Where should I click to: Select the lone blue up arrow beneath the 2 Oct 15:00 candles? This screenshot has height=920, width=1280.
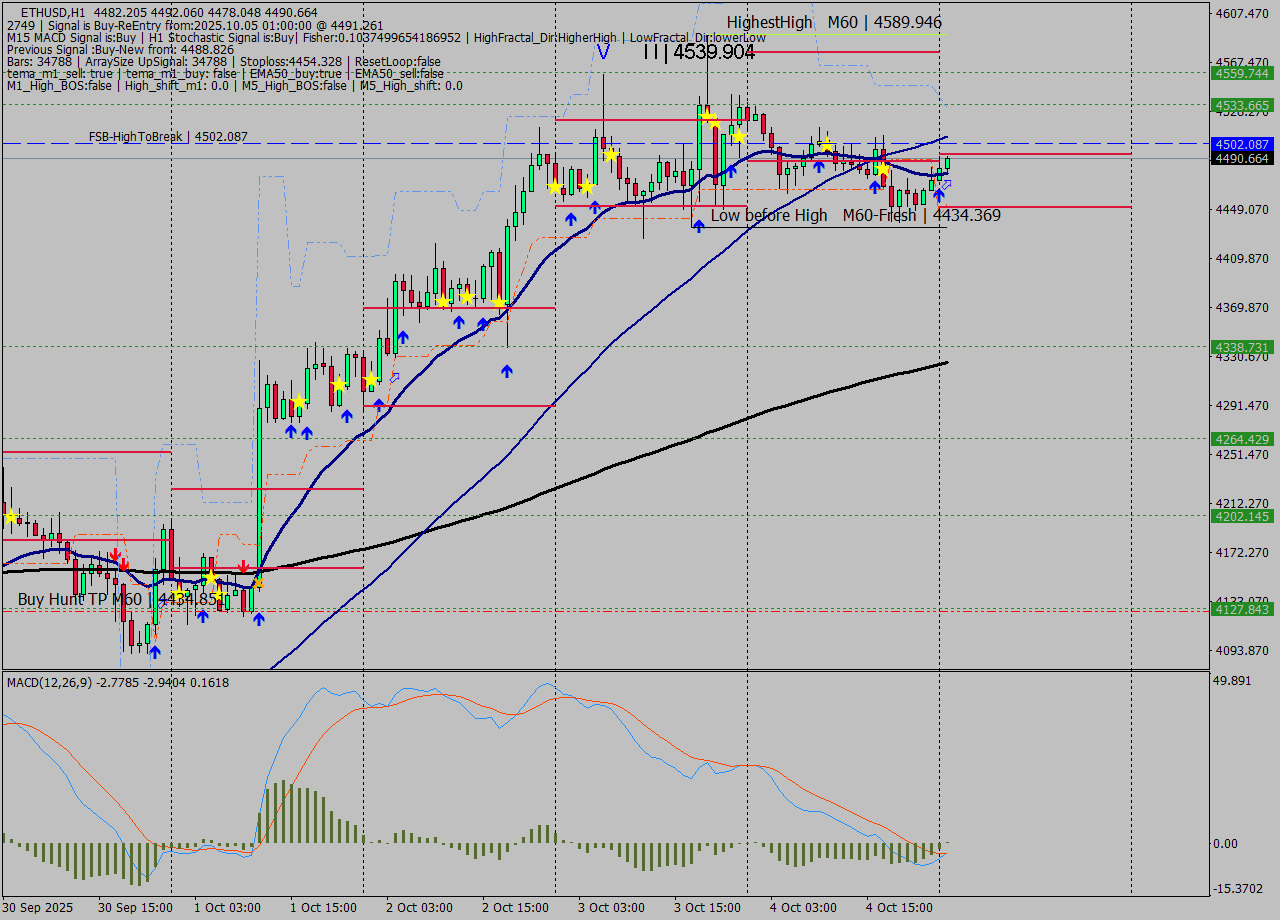click(x=507, y=371)
